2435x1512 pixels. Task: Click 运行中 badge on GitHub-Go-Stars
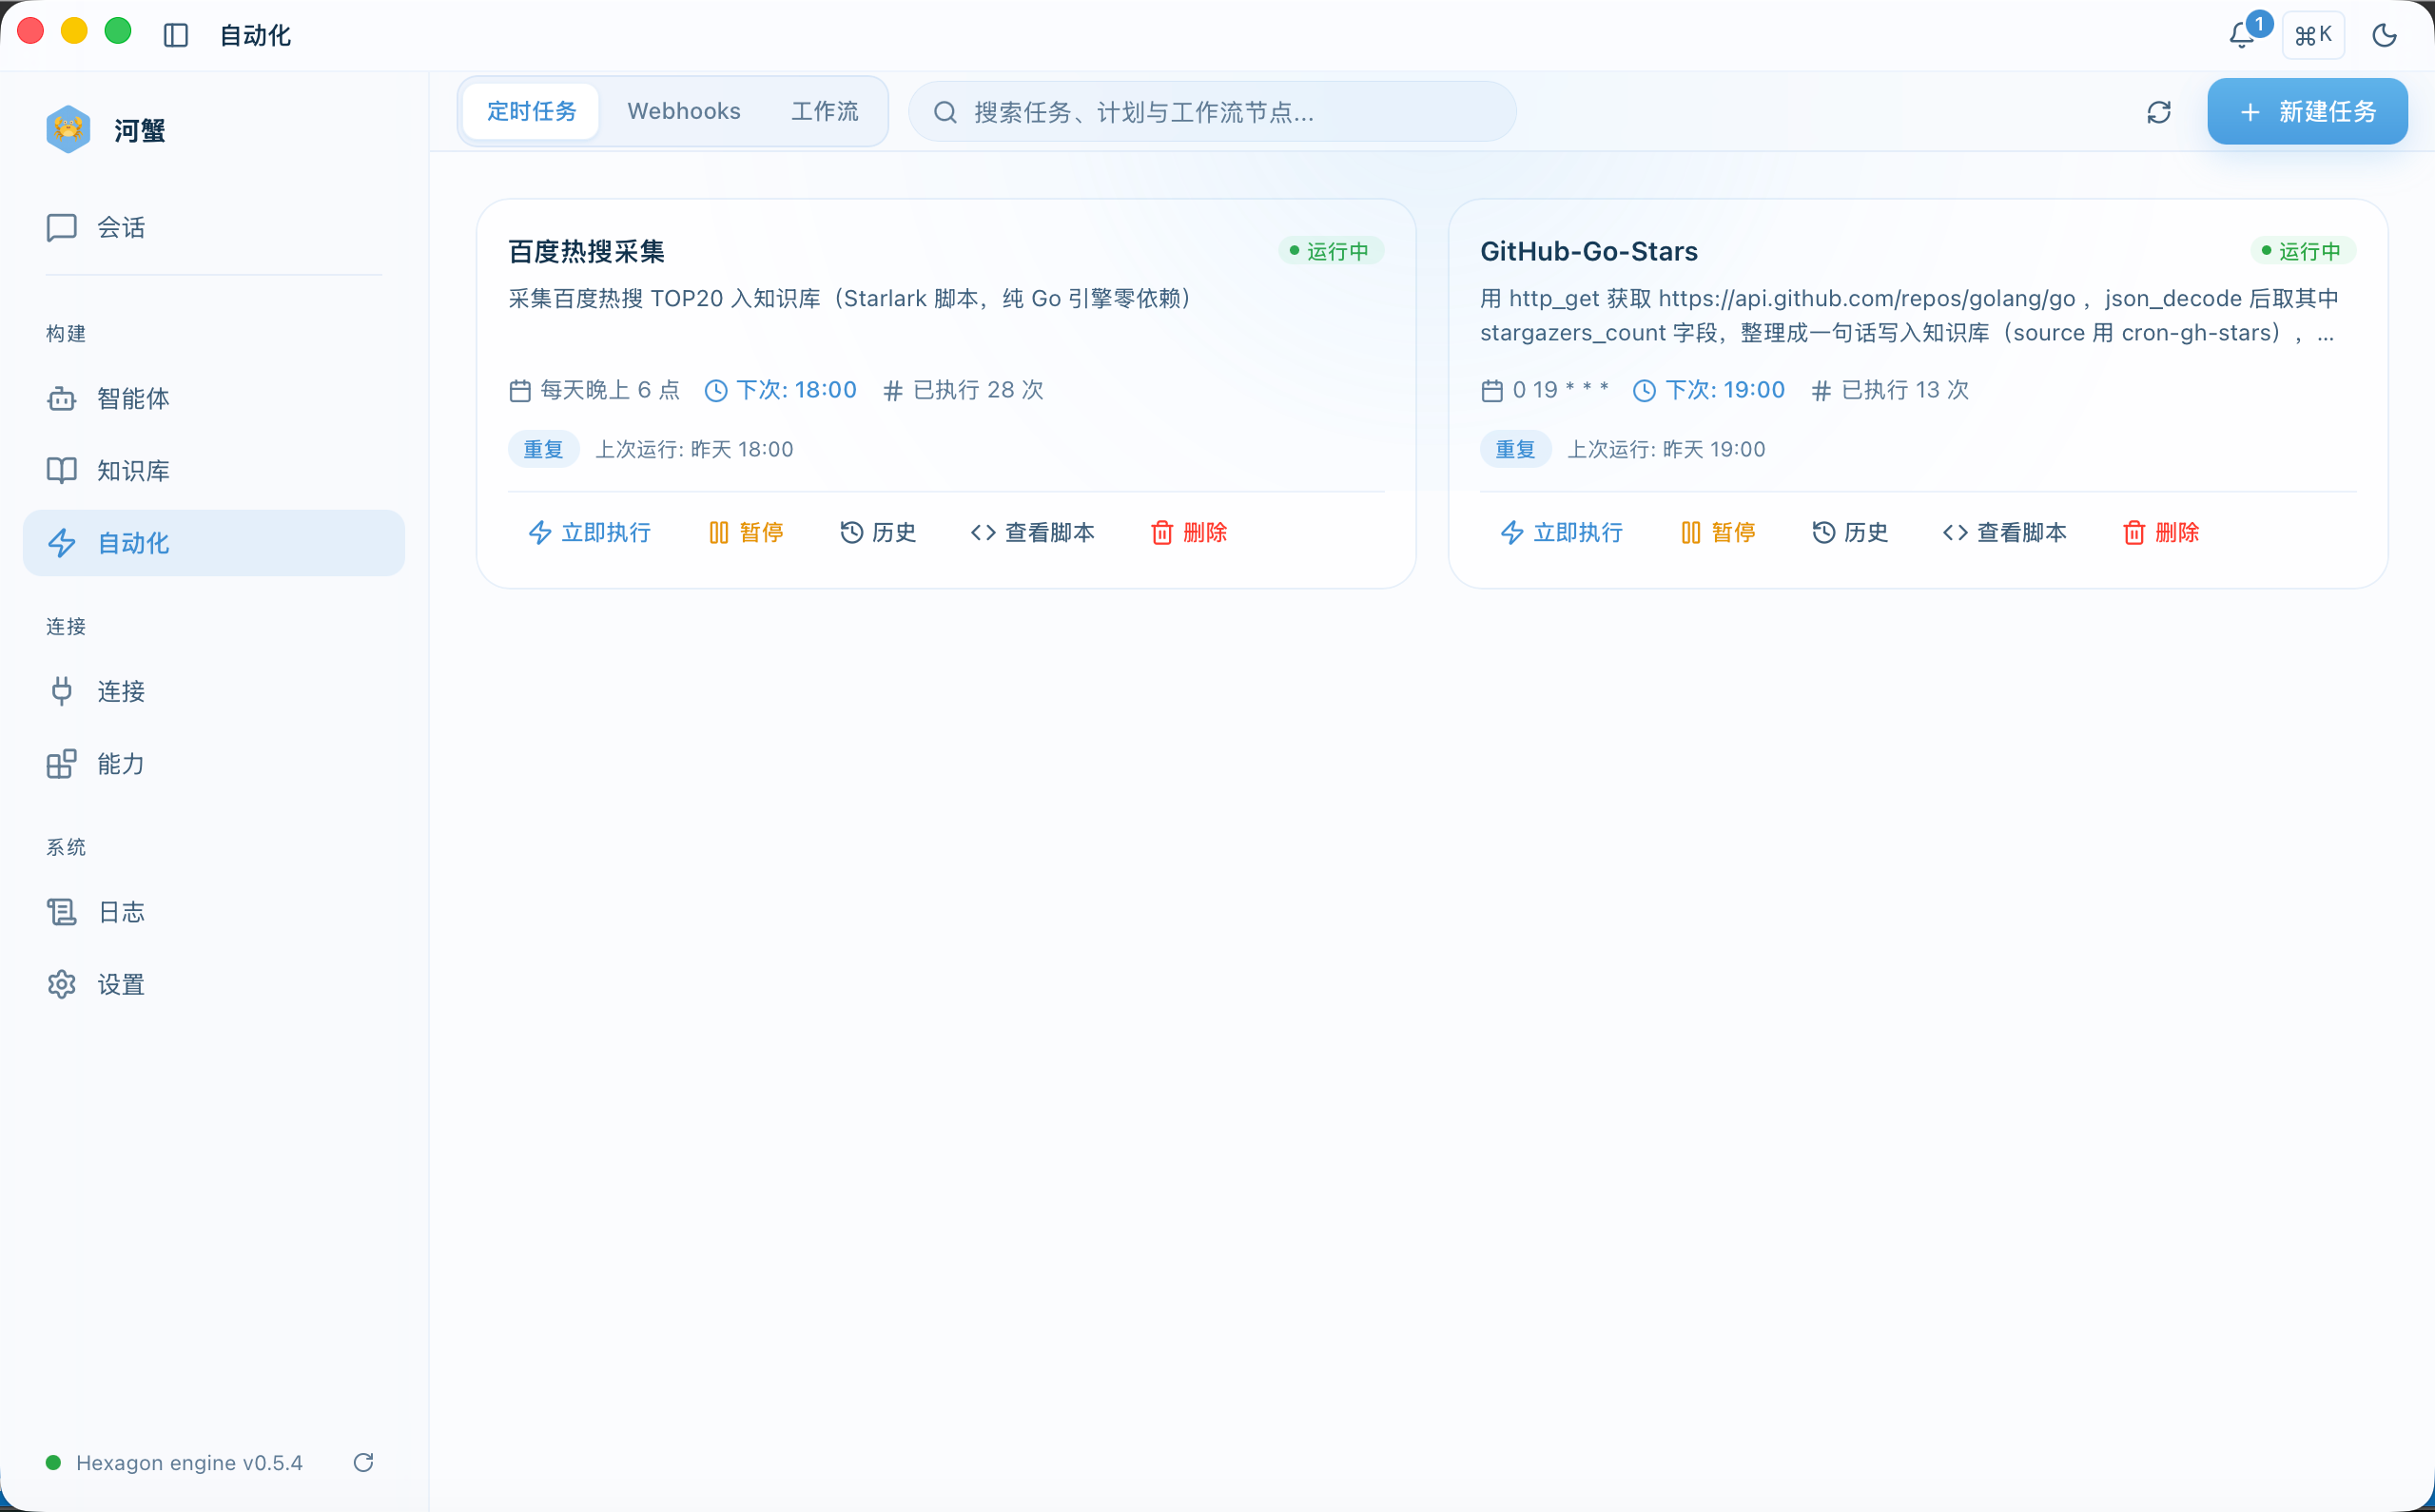click(2302, 251)
